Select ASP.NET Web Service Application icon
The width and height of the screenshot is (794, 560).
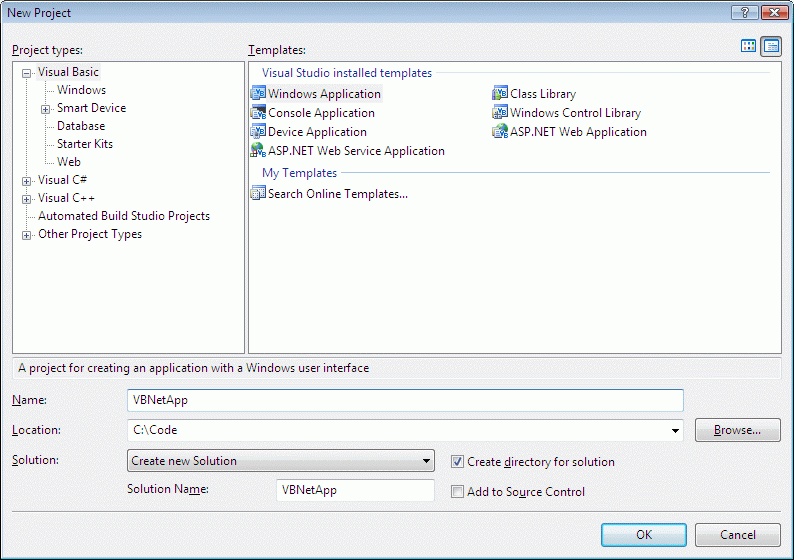(258, 150)
